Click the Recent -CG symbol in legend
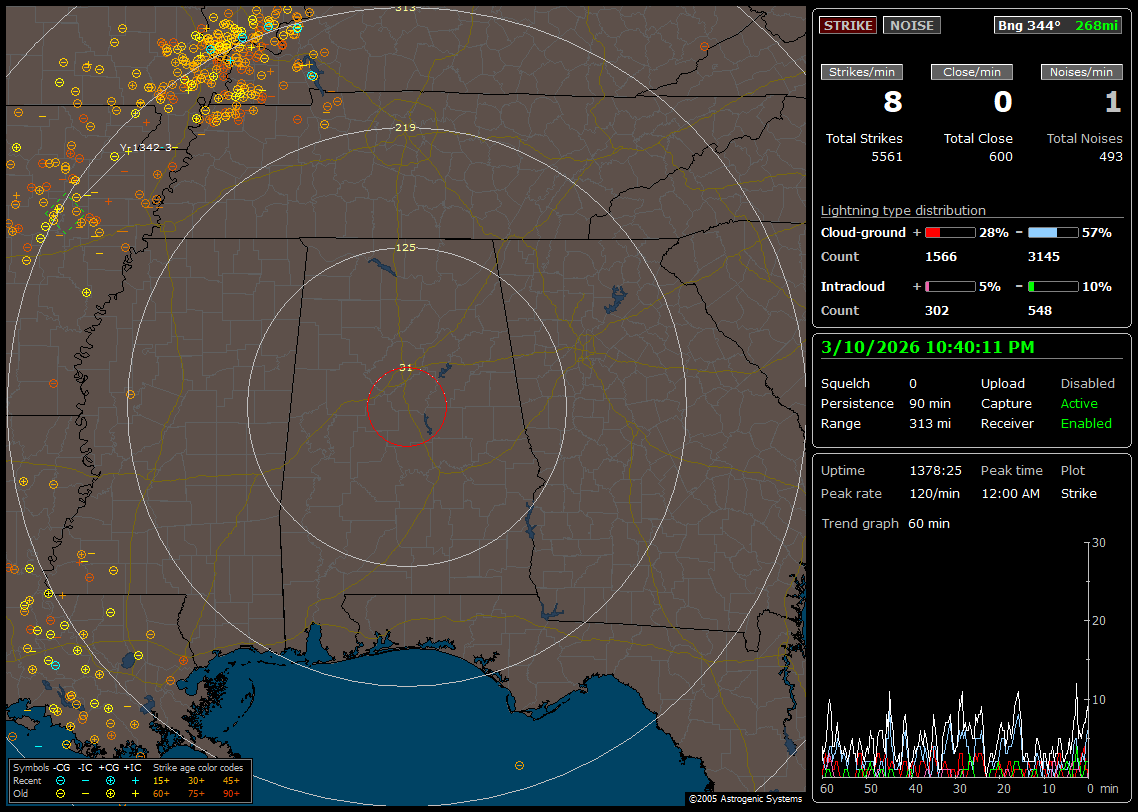The height and width of the screenshot is (812, 1138). click(61, 780)
